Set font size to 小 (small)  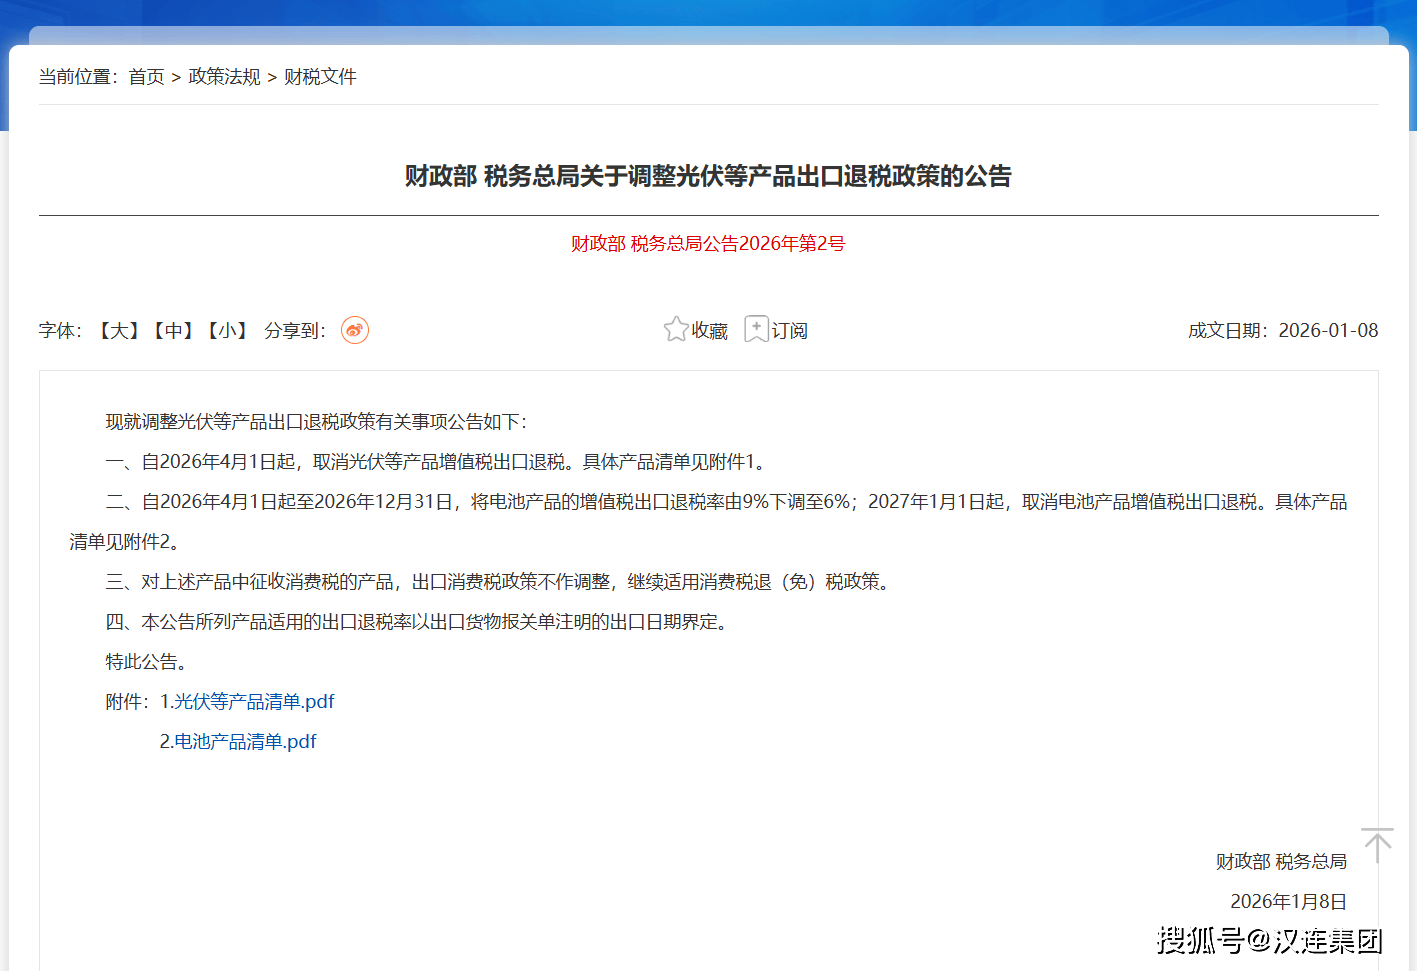(227, 331)
